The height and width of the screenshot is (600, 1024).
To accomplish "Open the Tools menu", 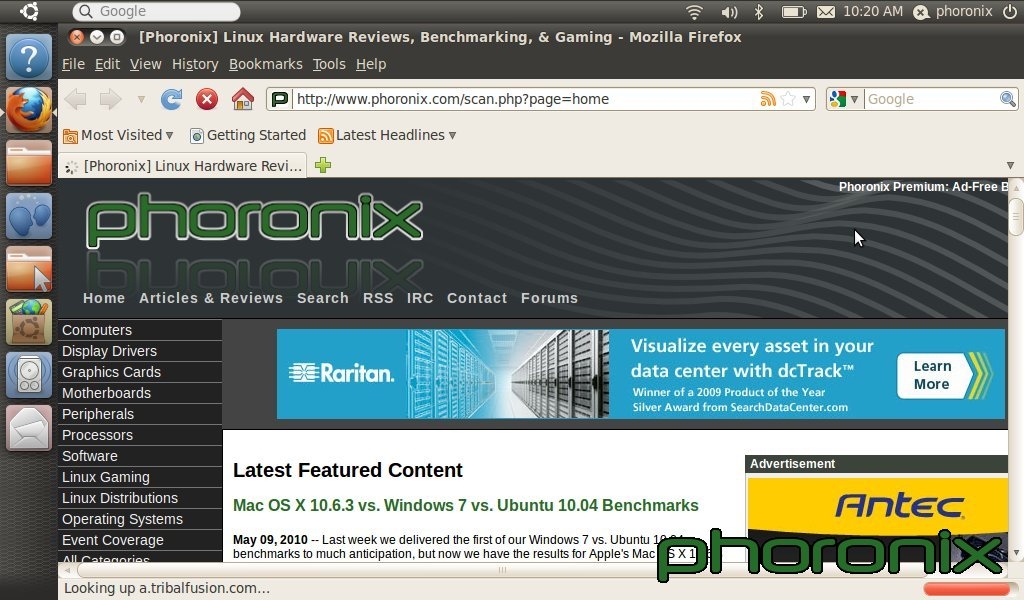I will [x=329, y=64].
